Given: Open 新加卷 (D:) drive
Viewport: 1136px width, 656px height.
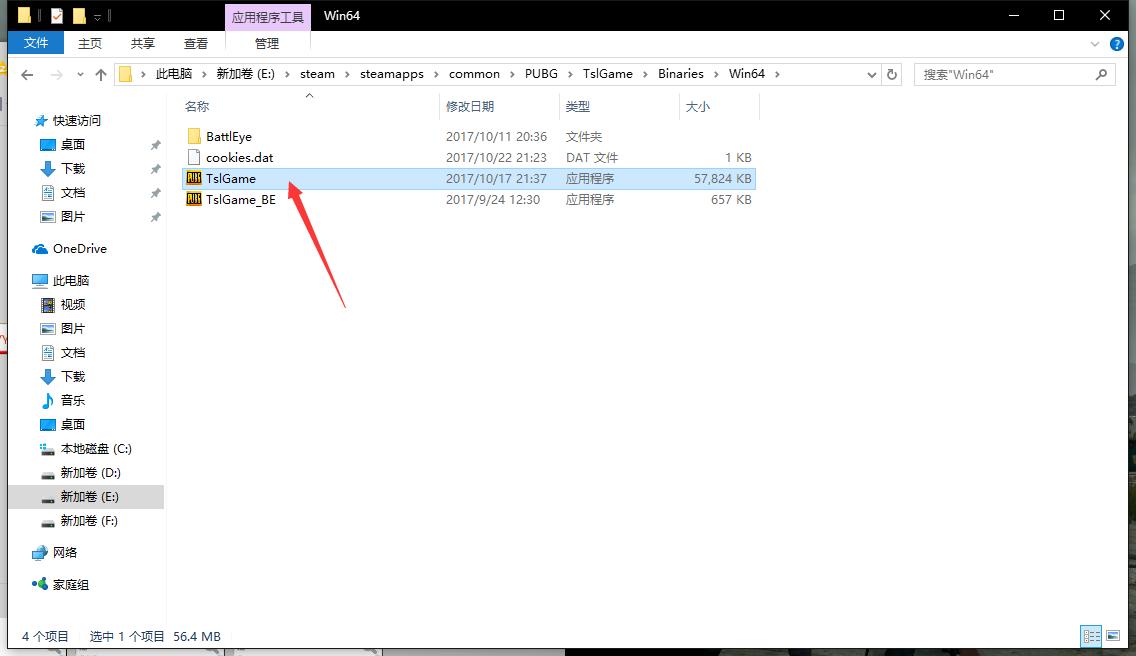Looking at the screenshot, I should (x=80, y=473).
